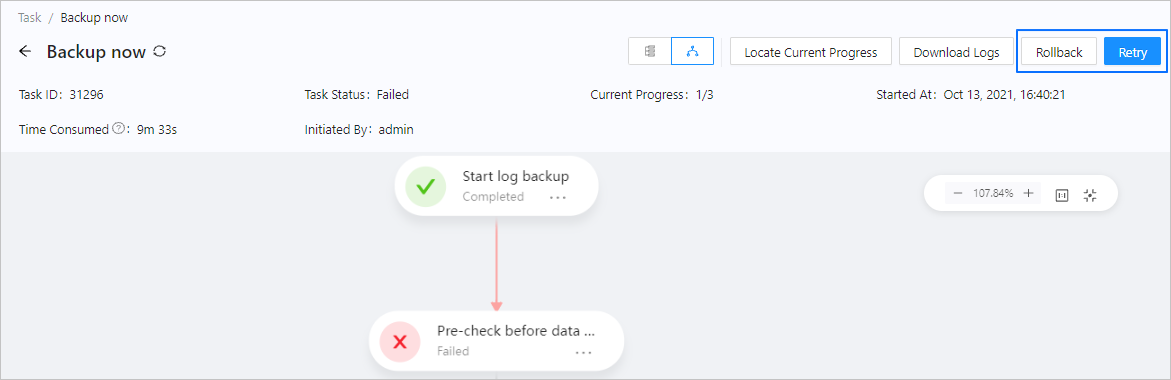Open more options for failed Pre-check step
This screenshot has width=1171, height=380.
click(x=583, y=352)
